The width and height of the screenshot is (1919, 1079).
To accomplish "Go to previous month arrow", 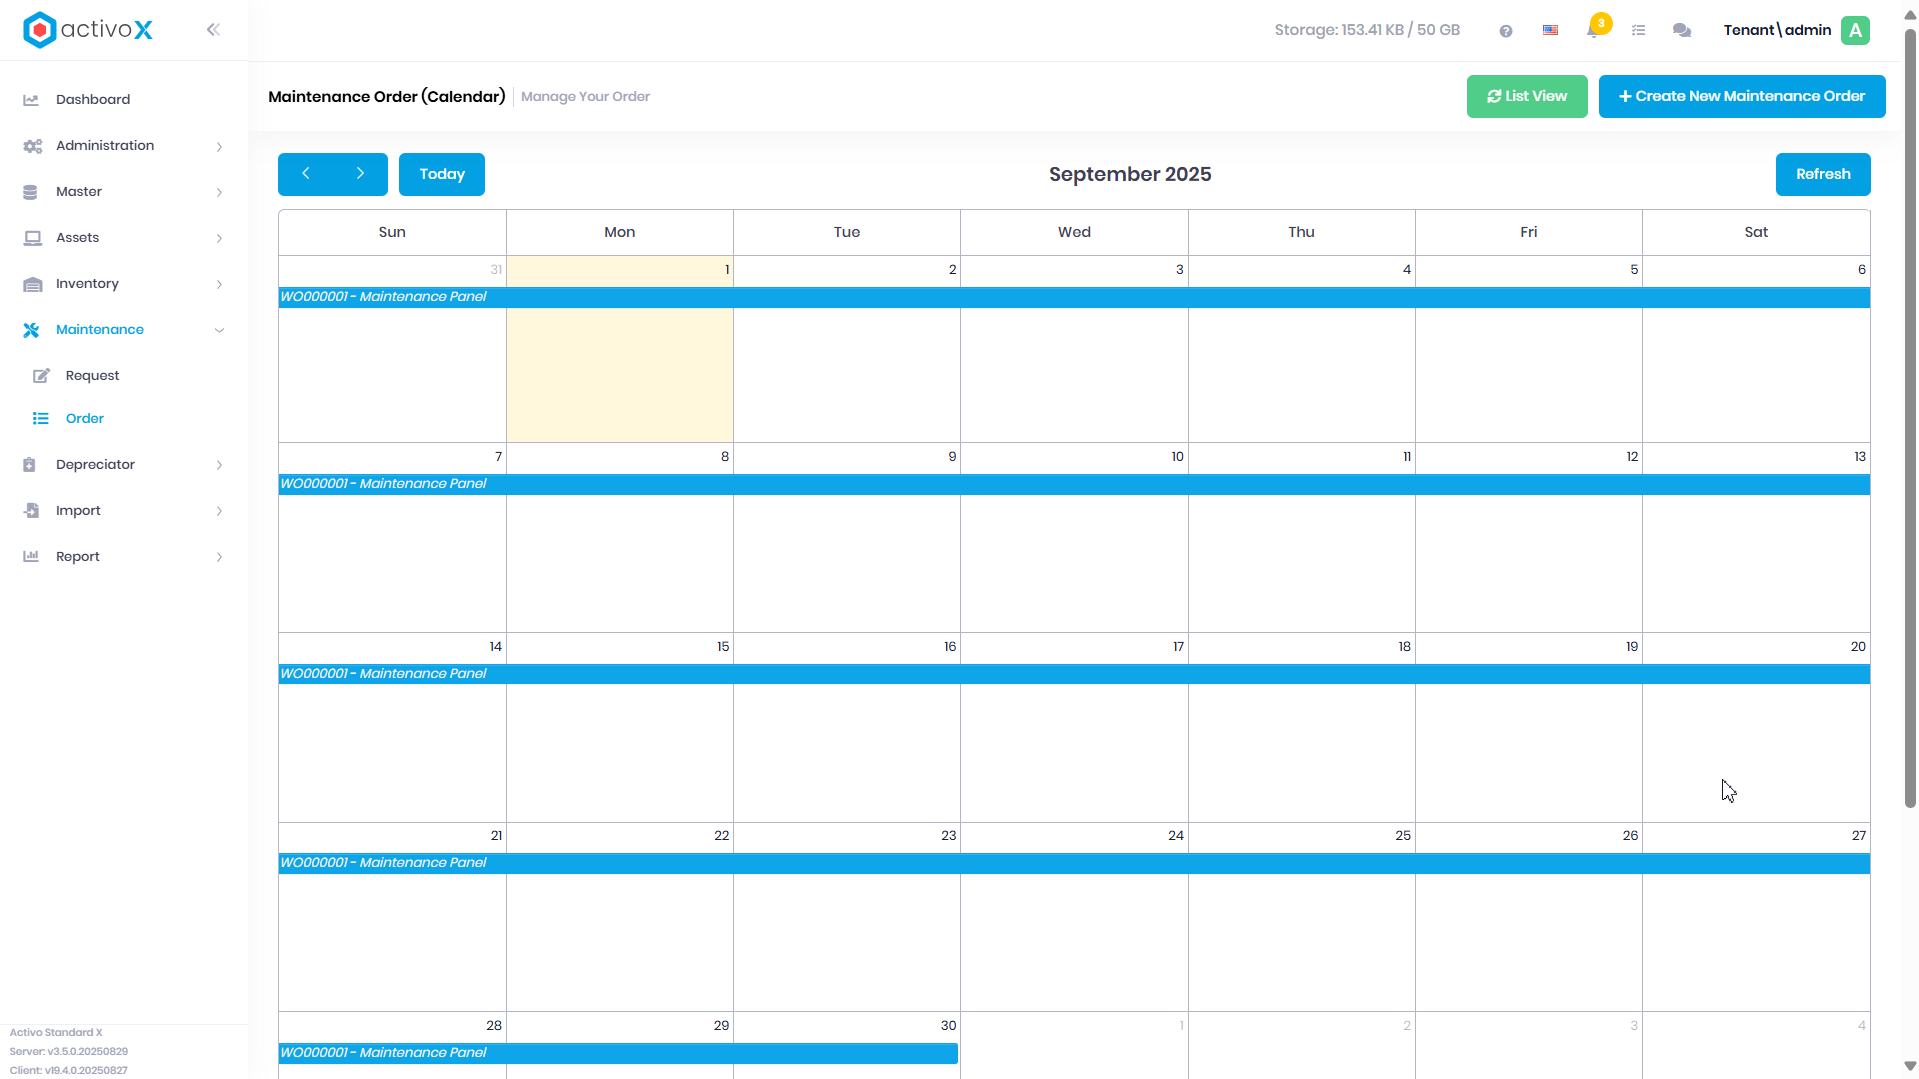I will 306,174.
